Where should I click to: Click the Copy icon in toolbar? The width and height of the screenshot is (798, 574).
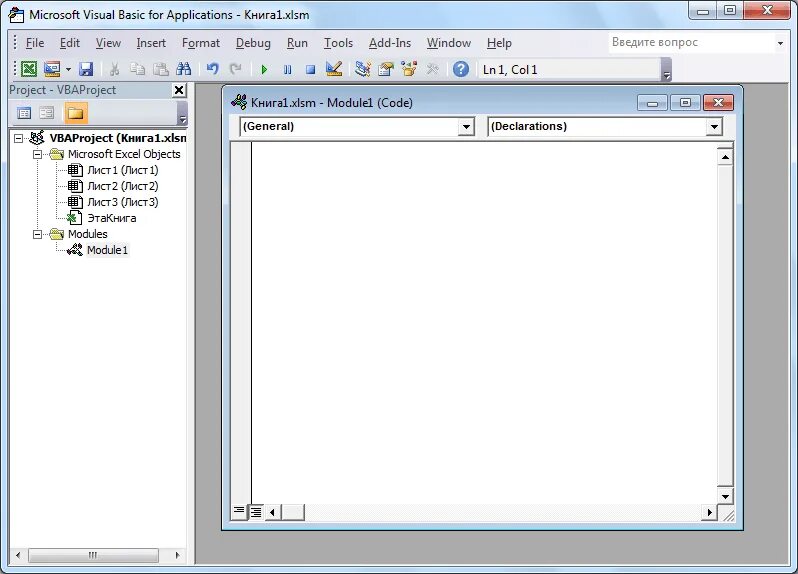(137, 69)
